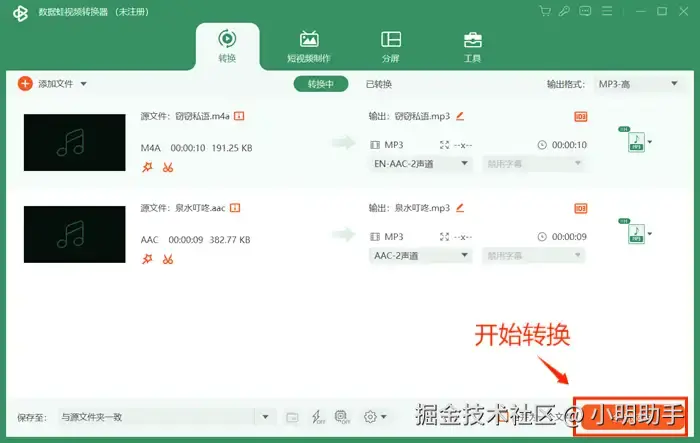
Task: Show media info for 窃窃私语.m4a
Action: (x=239, y=116)
